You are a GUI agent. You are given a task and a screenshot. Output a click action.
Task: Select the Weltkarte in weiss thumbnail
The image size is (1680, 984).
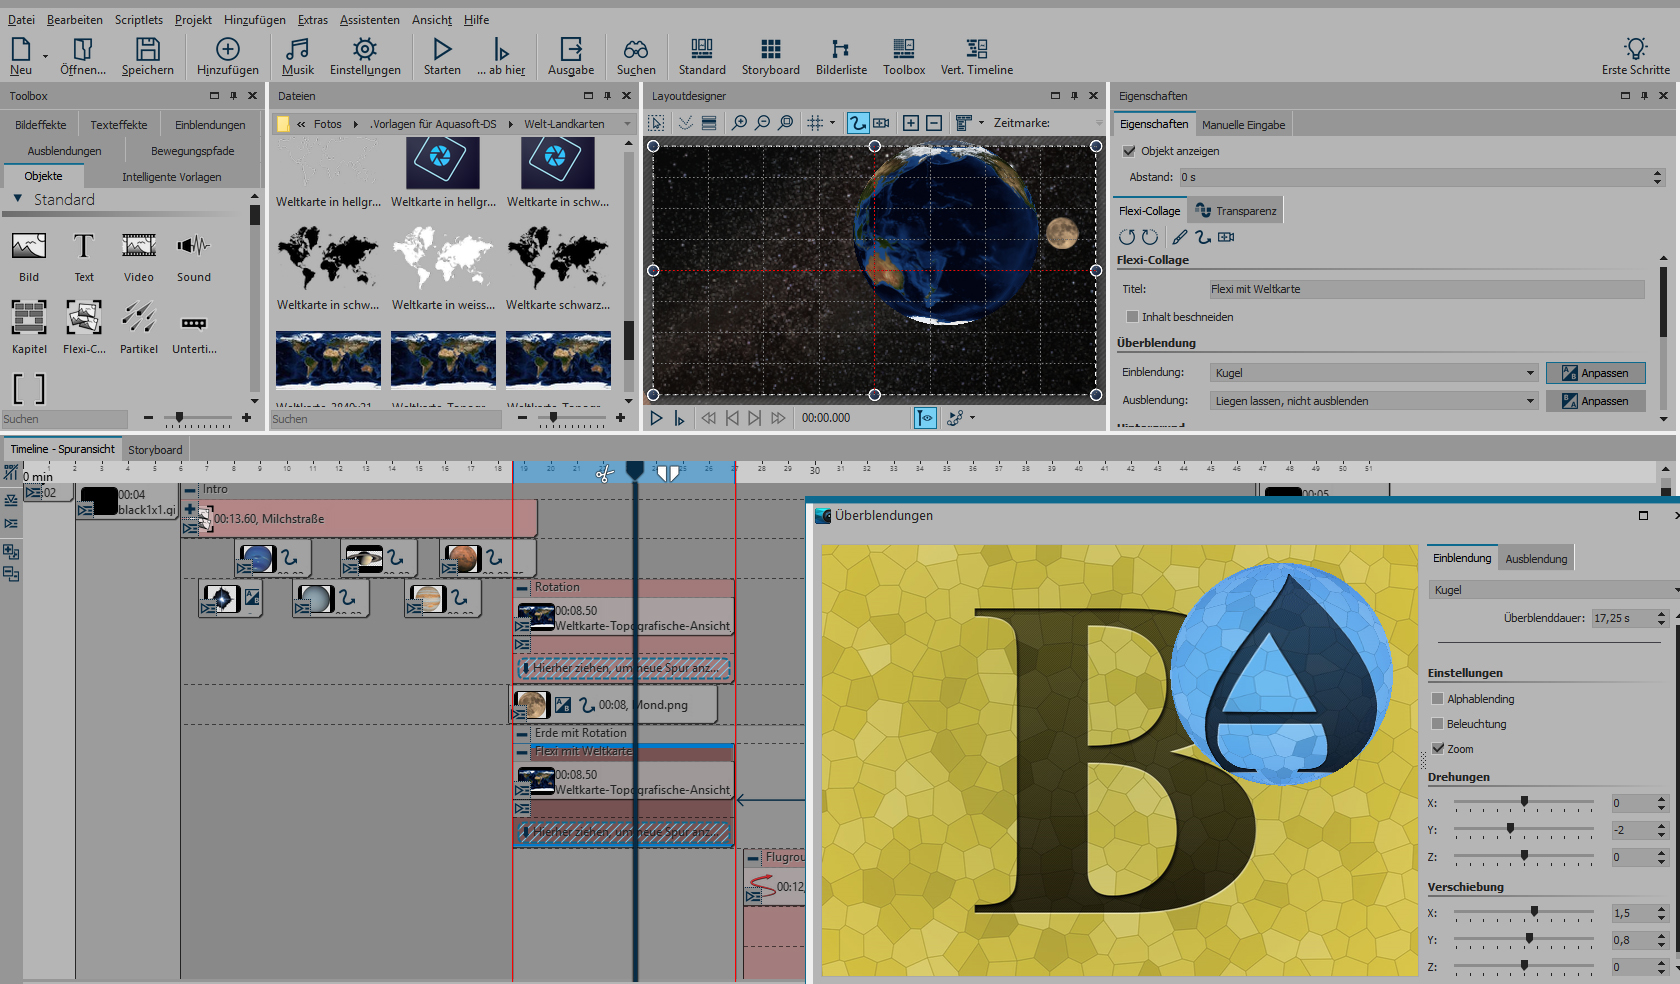tap(443, 258)
